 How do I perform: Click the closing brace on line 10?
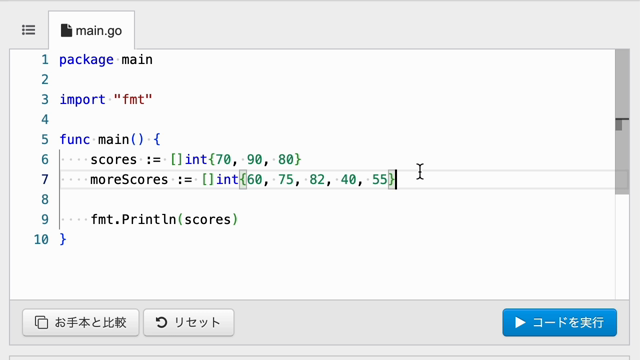[x=63, y=239]
